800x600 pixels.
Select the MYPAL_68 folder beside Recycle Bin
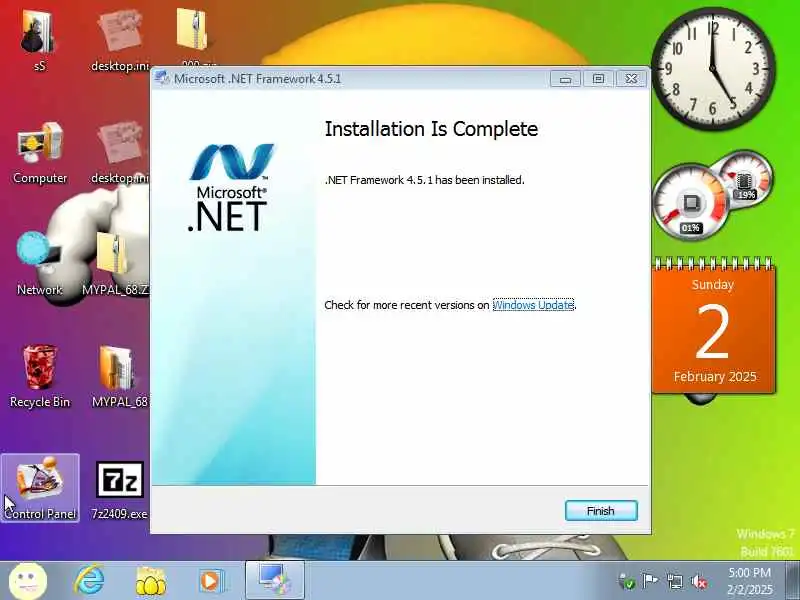[x=120, y=377]
